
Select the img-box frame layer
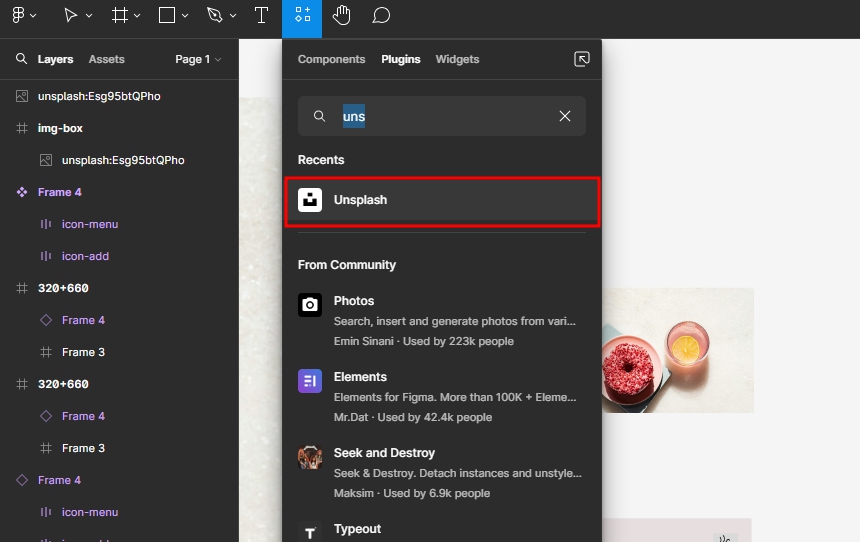[120, 128]
